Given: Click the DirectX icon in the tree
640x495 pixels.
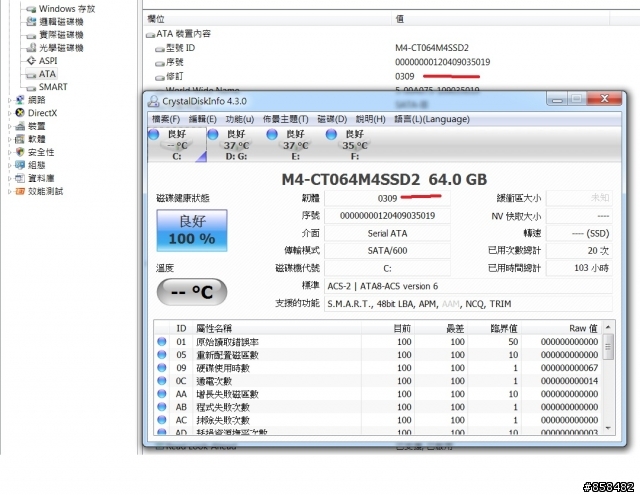Looking at the screenshot, I should pos(20,113).
